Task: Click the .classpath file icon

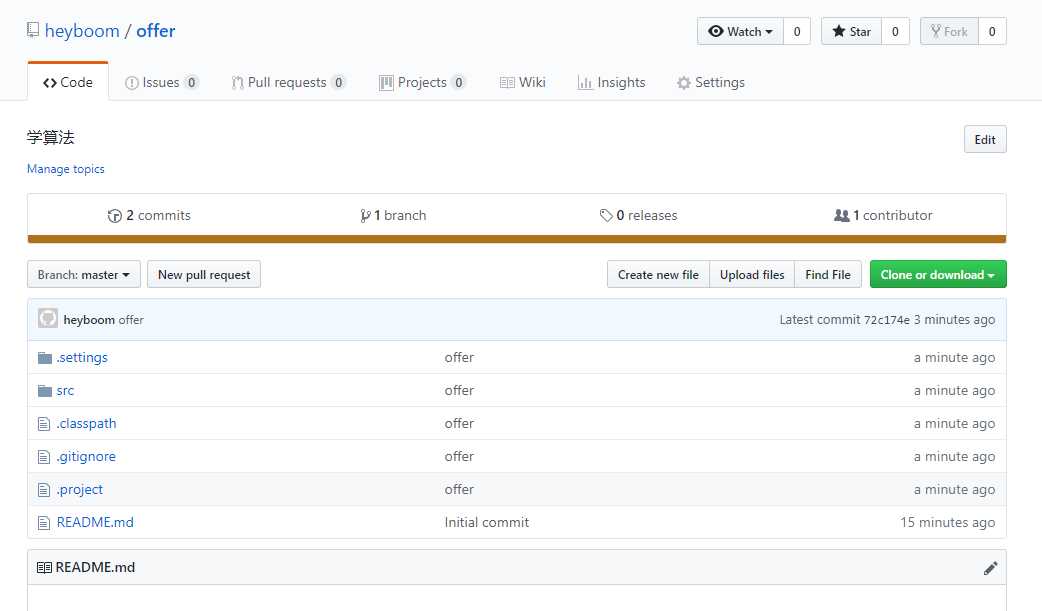Action: coord(44,424)
